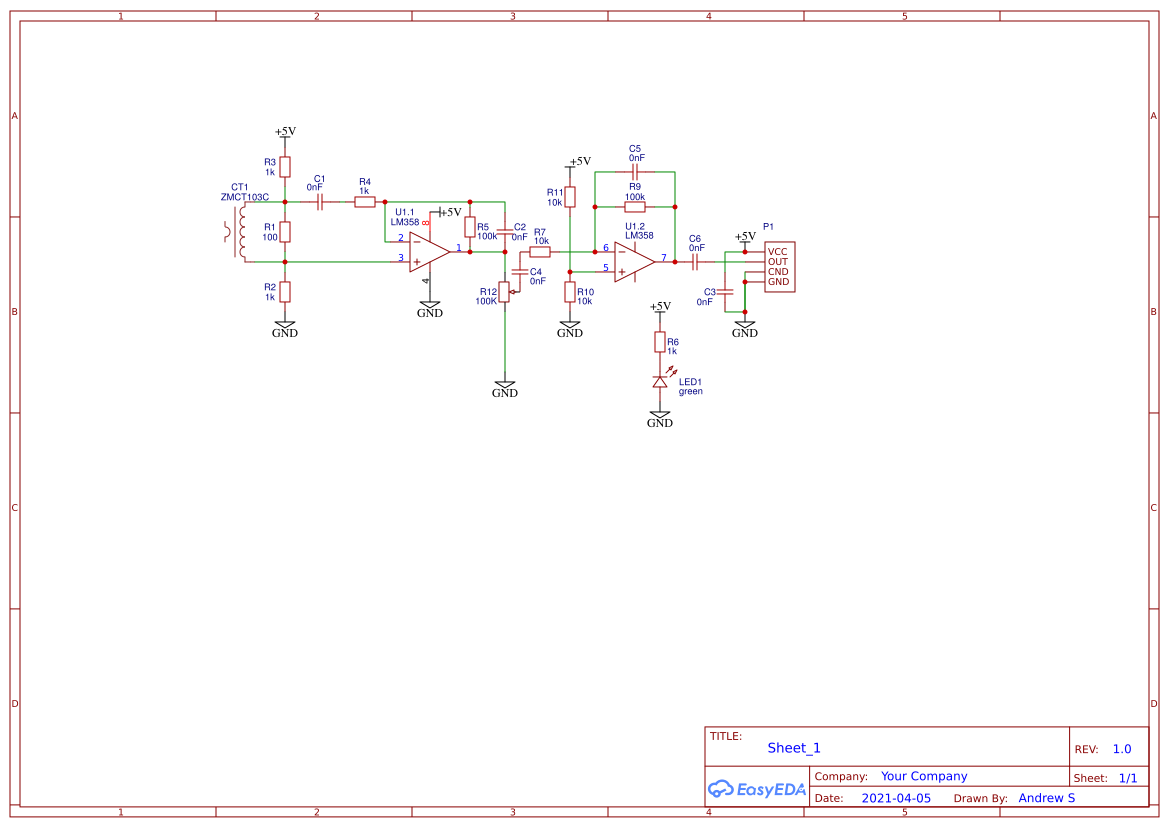The image size is (1169, 827).
Task: Click the +5V power label above R11
Action: click(580, 161)
